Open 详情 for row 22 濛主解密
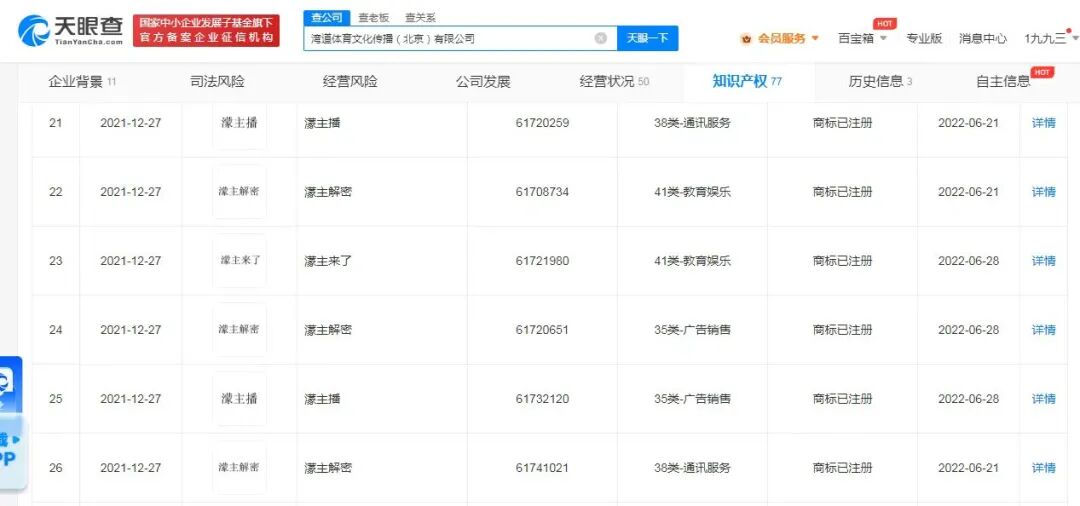 tap(1043, 192)
